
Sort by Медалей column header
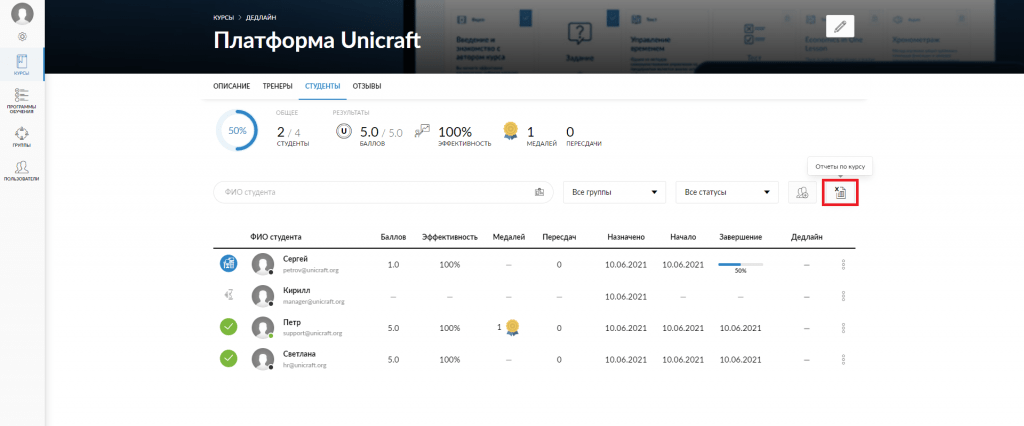(509, 237)
